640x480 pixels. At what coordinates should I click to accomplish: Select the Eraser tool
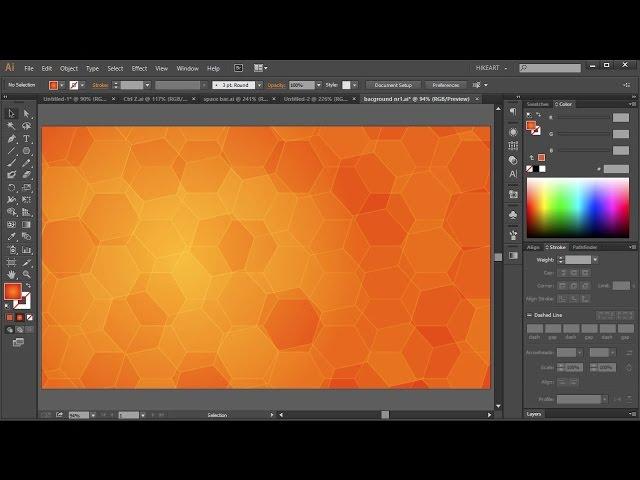tap(27, 175)
